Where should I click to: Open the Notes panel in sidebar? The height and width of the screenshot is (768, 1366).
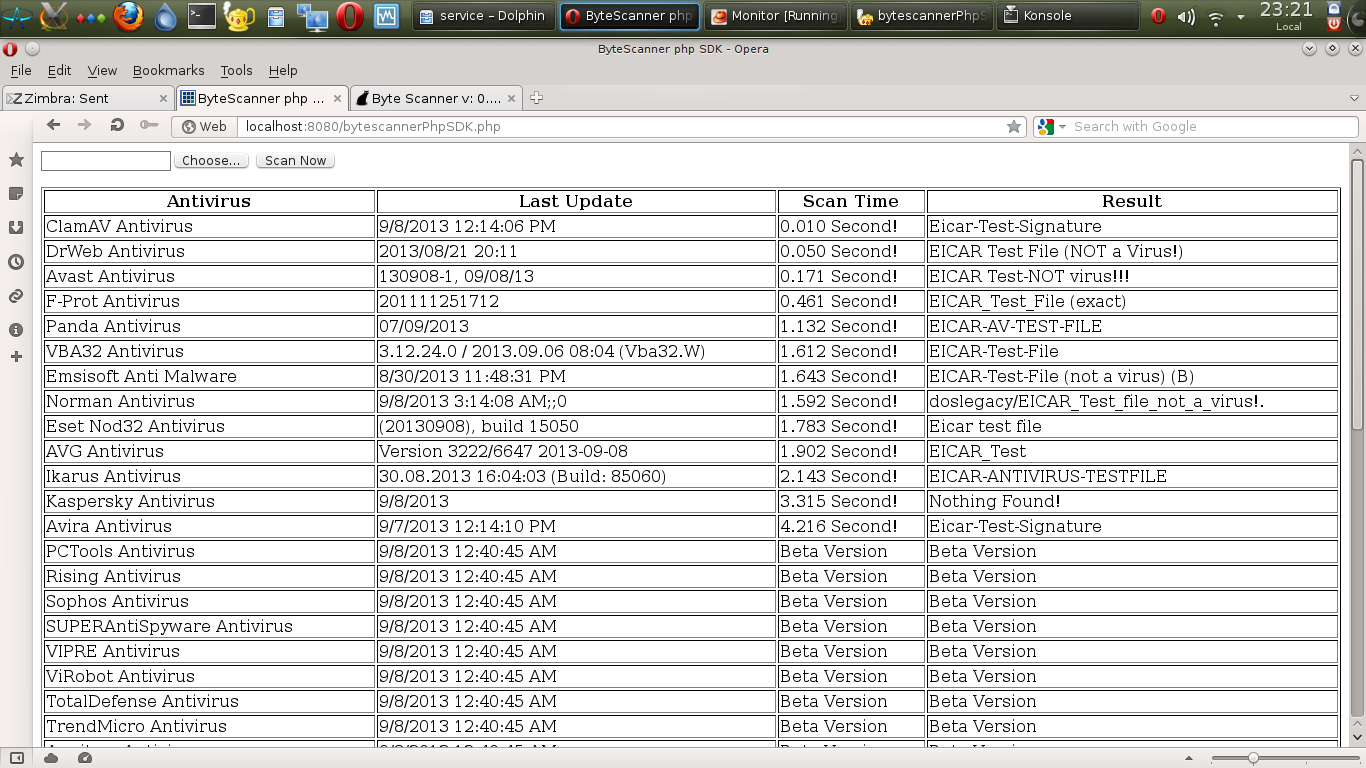point(16,193)
